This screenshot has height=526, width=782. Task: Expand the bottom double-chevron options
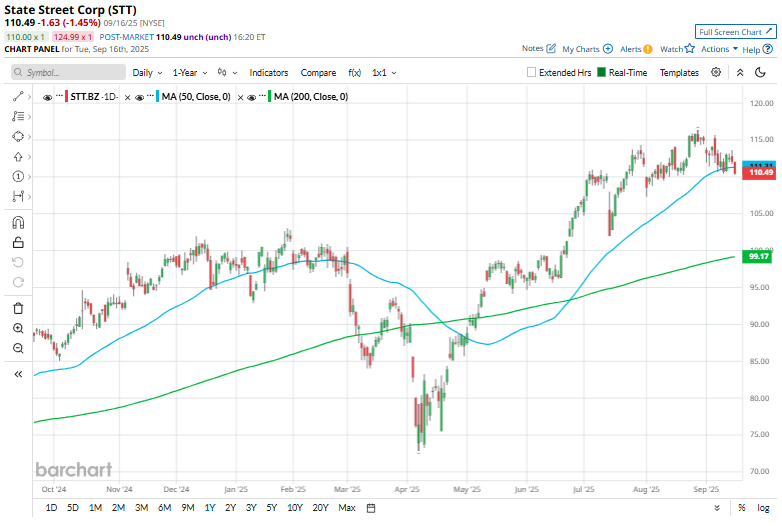717,508
